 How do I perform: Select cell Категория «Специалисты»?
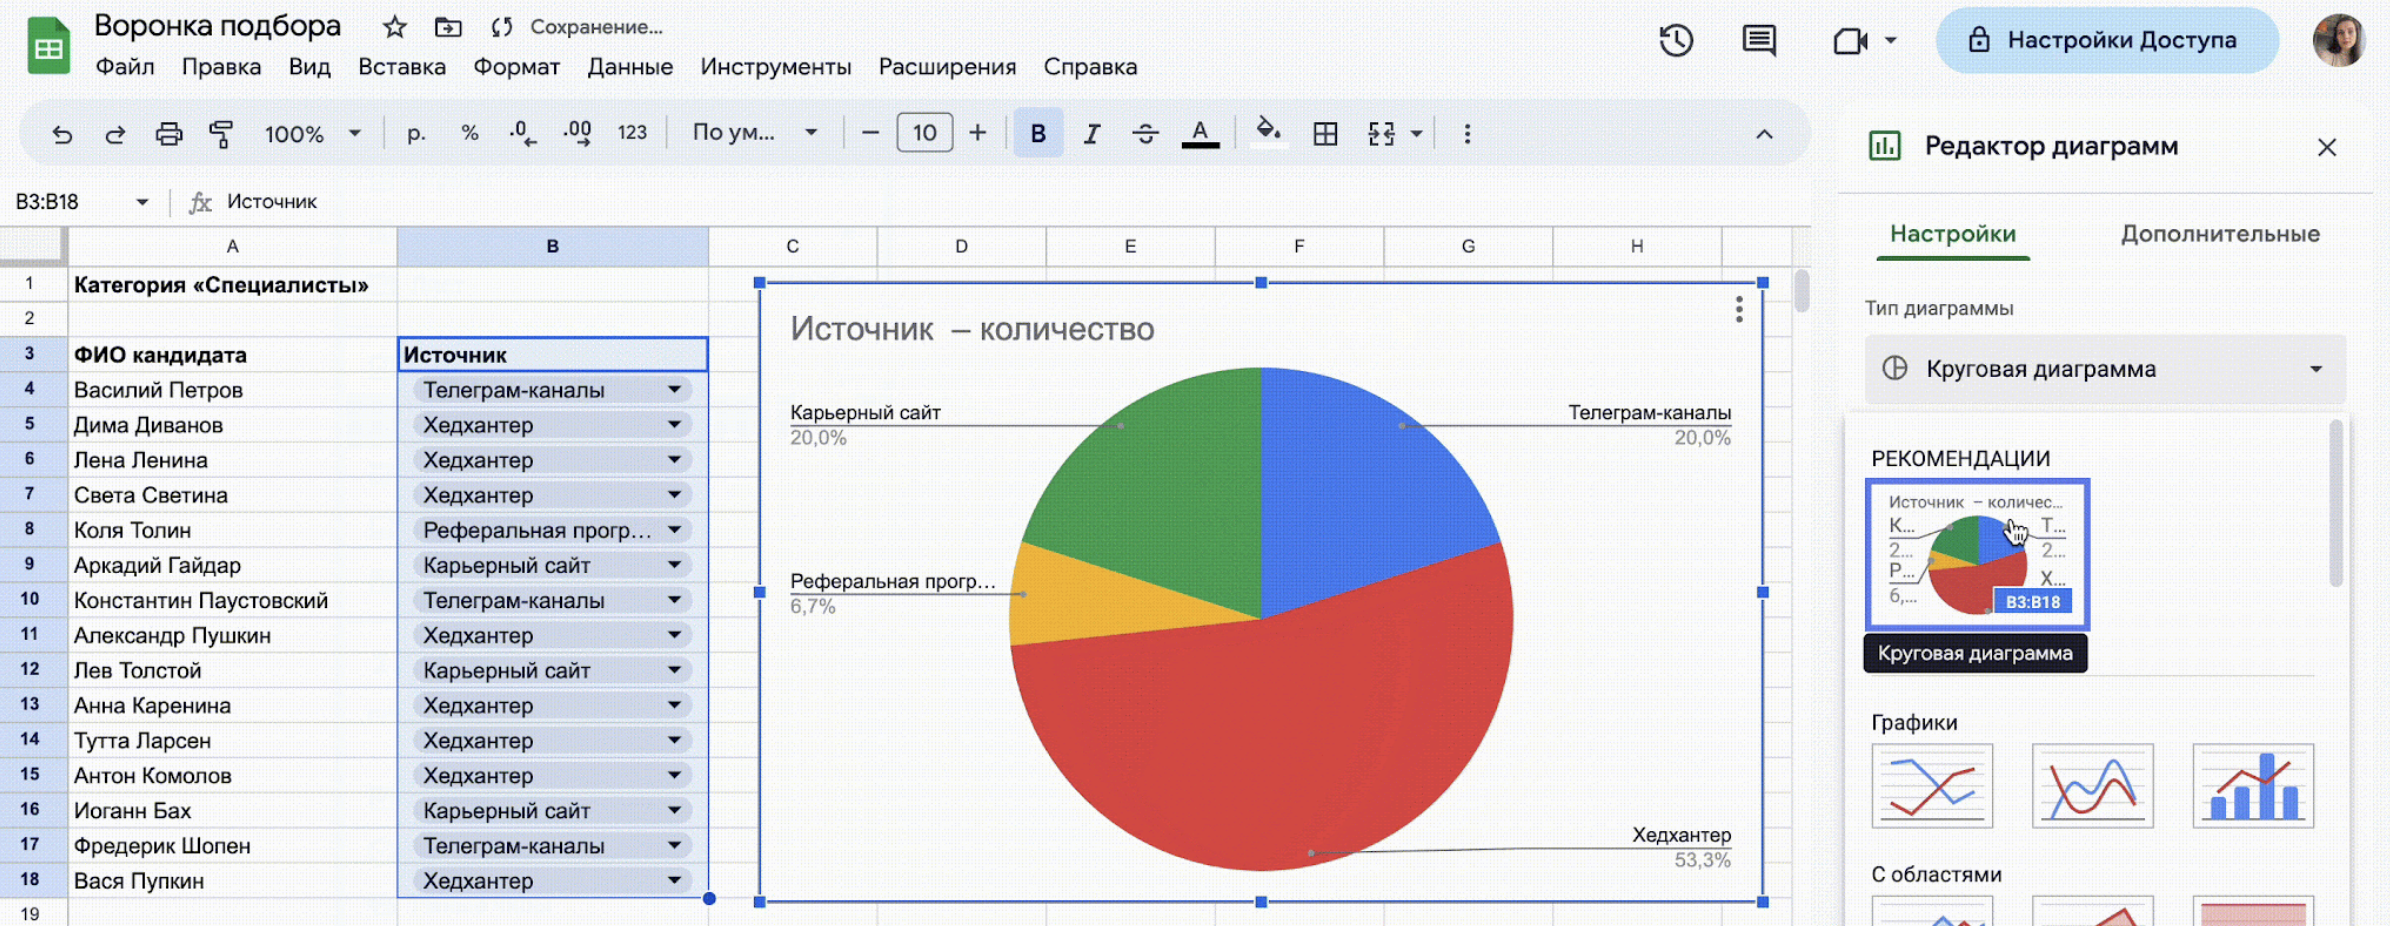click(232, 285)
